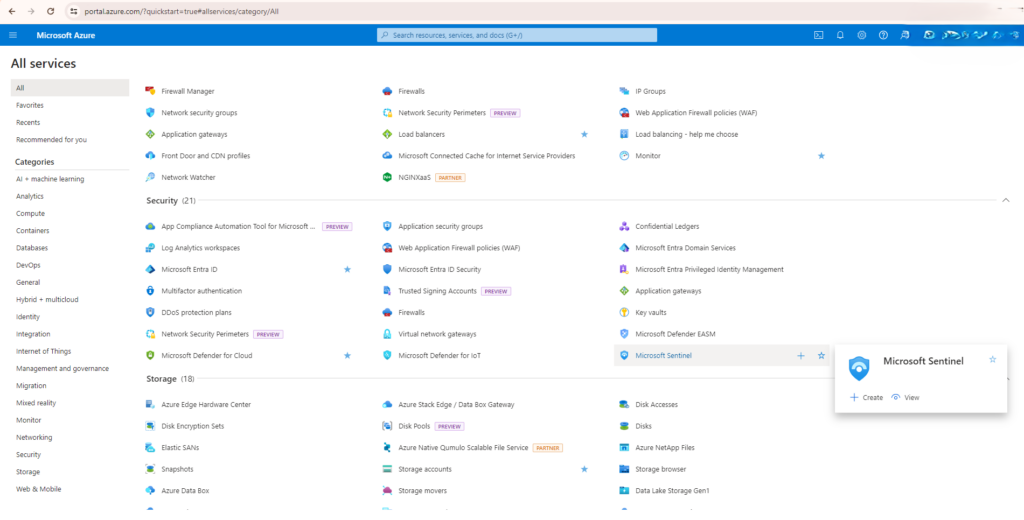Toggle favorite star for Microsoft Entra ID
Viewport: 1024px width, 520px height.
[x=347, y=269]
